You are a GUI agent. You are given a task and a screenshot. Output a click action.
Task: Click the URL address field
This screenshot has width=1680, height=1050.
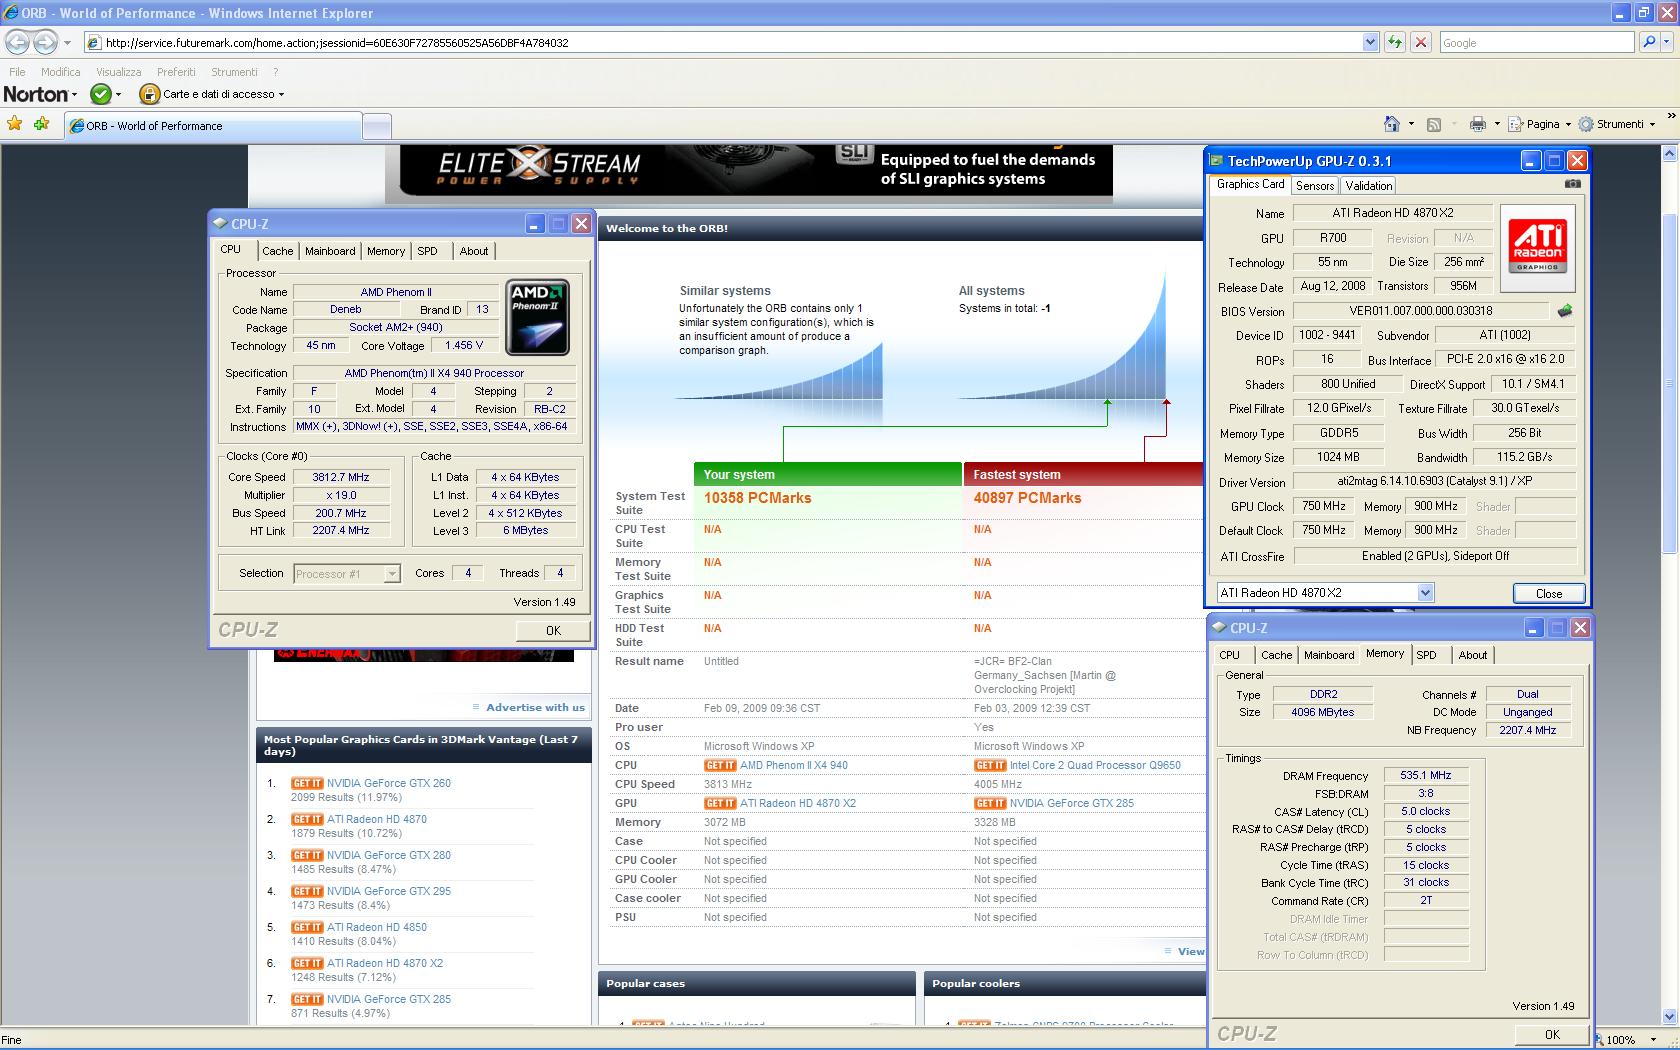pos(730,42)
